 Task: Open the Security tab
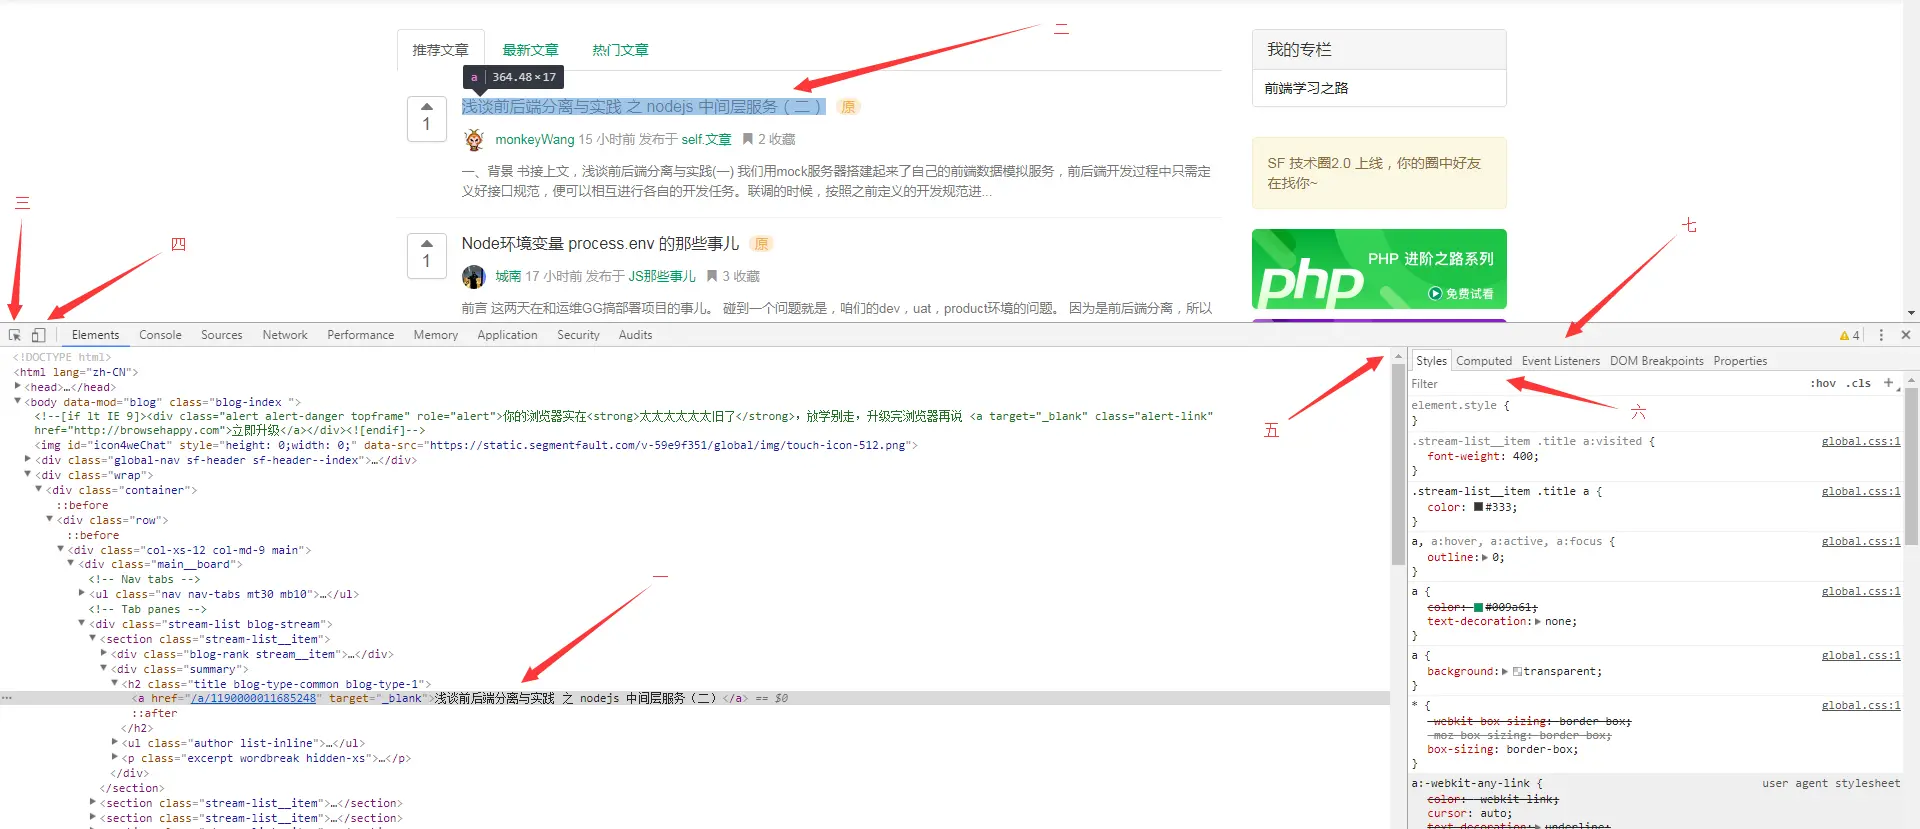578,335
